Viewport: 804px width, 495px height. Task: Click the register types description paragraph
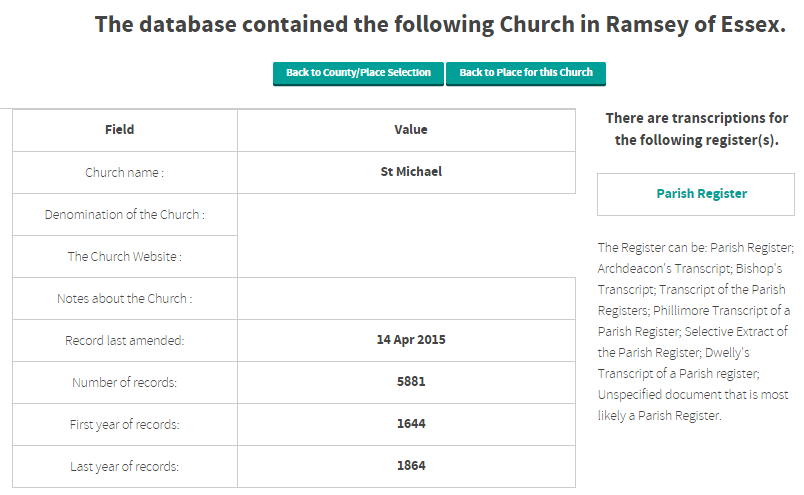(x=696, y=332)
